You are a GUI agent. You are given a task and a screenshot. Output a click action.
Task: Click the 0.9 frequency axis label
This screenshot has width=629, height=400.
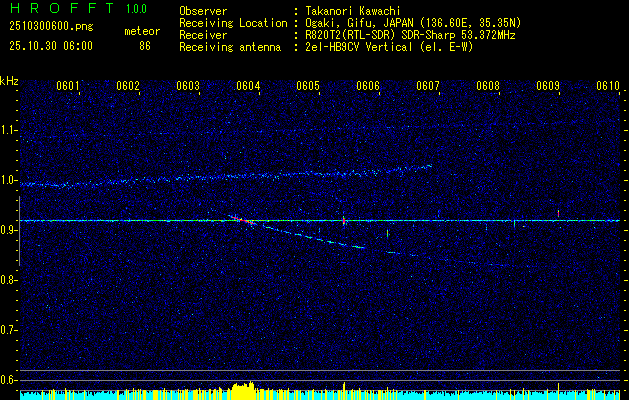(9, 230)
